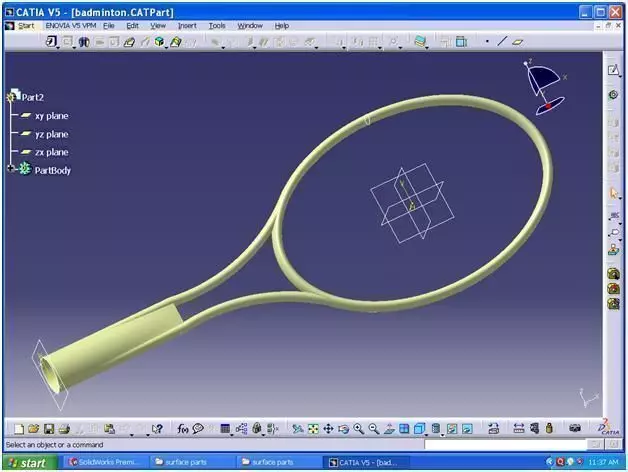Click the yellow pencil solid icon in top toolbar
Image resolution: width=628 pixels, height=472 pixels.
pos(175,42)
